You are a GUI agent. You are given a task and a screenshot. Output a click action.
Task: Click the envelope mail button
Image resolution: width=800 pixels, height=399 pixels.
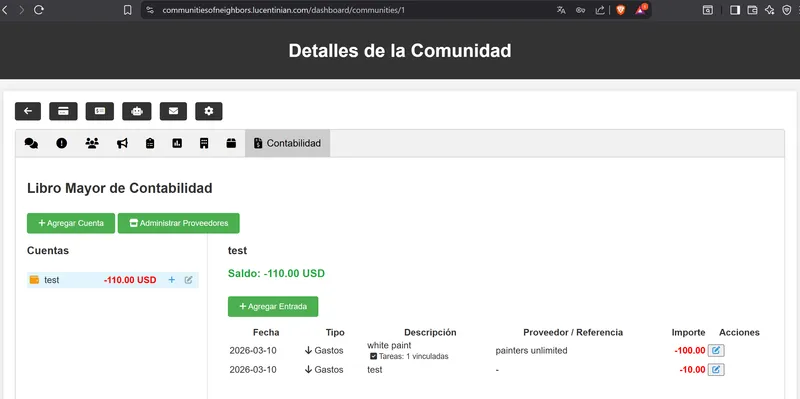(x=173, y=111)
